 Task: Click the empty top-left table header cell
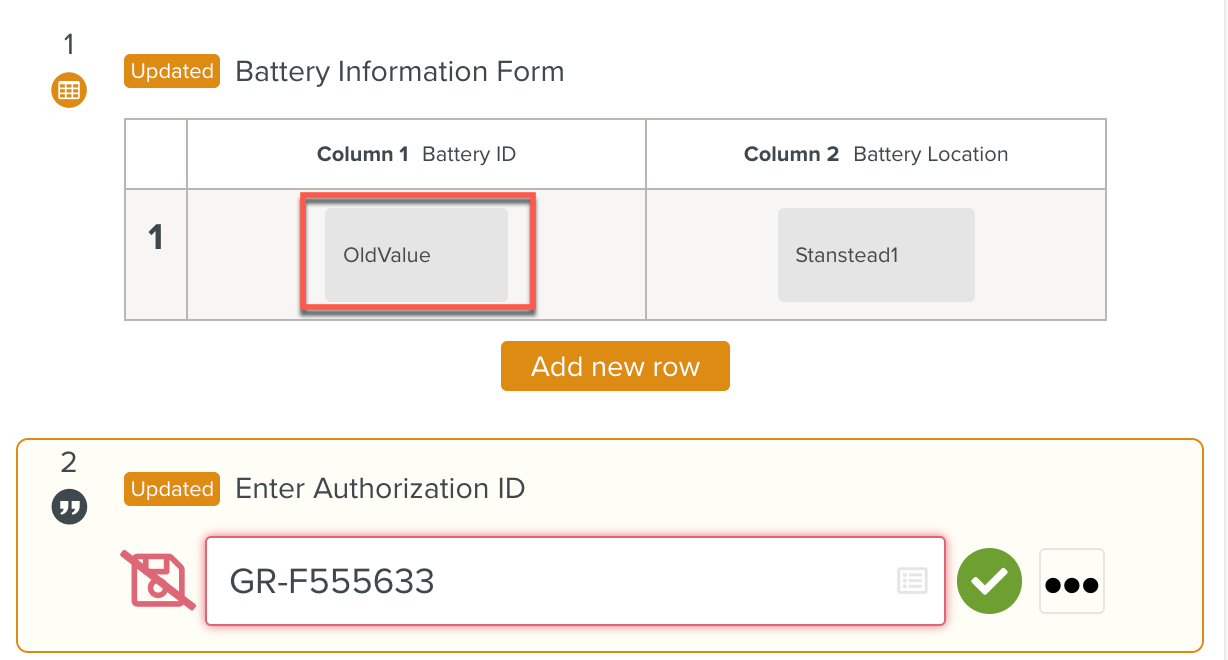click(x=156, y=154)
